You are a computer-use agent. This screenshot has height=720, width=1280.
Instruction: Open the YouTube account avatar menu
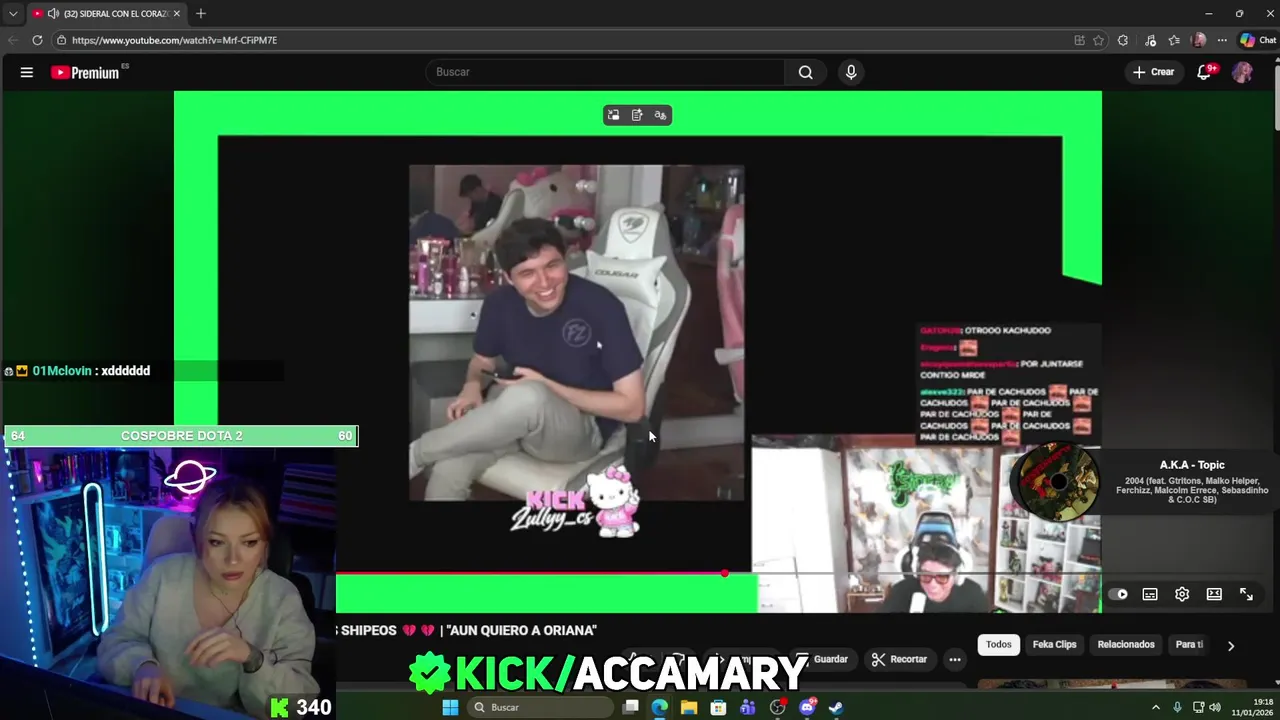click(x=1242, y=72)
